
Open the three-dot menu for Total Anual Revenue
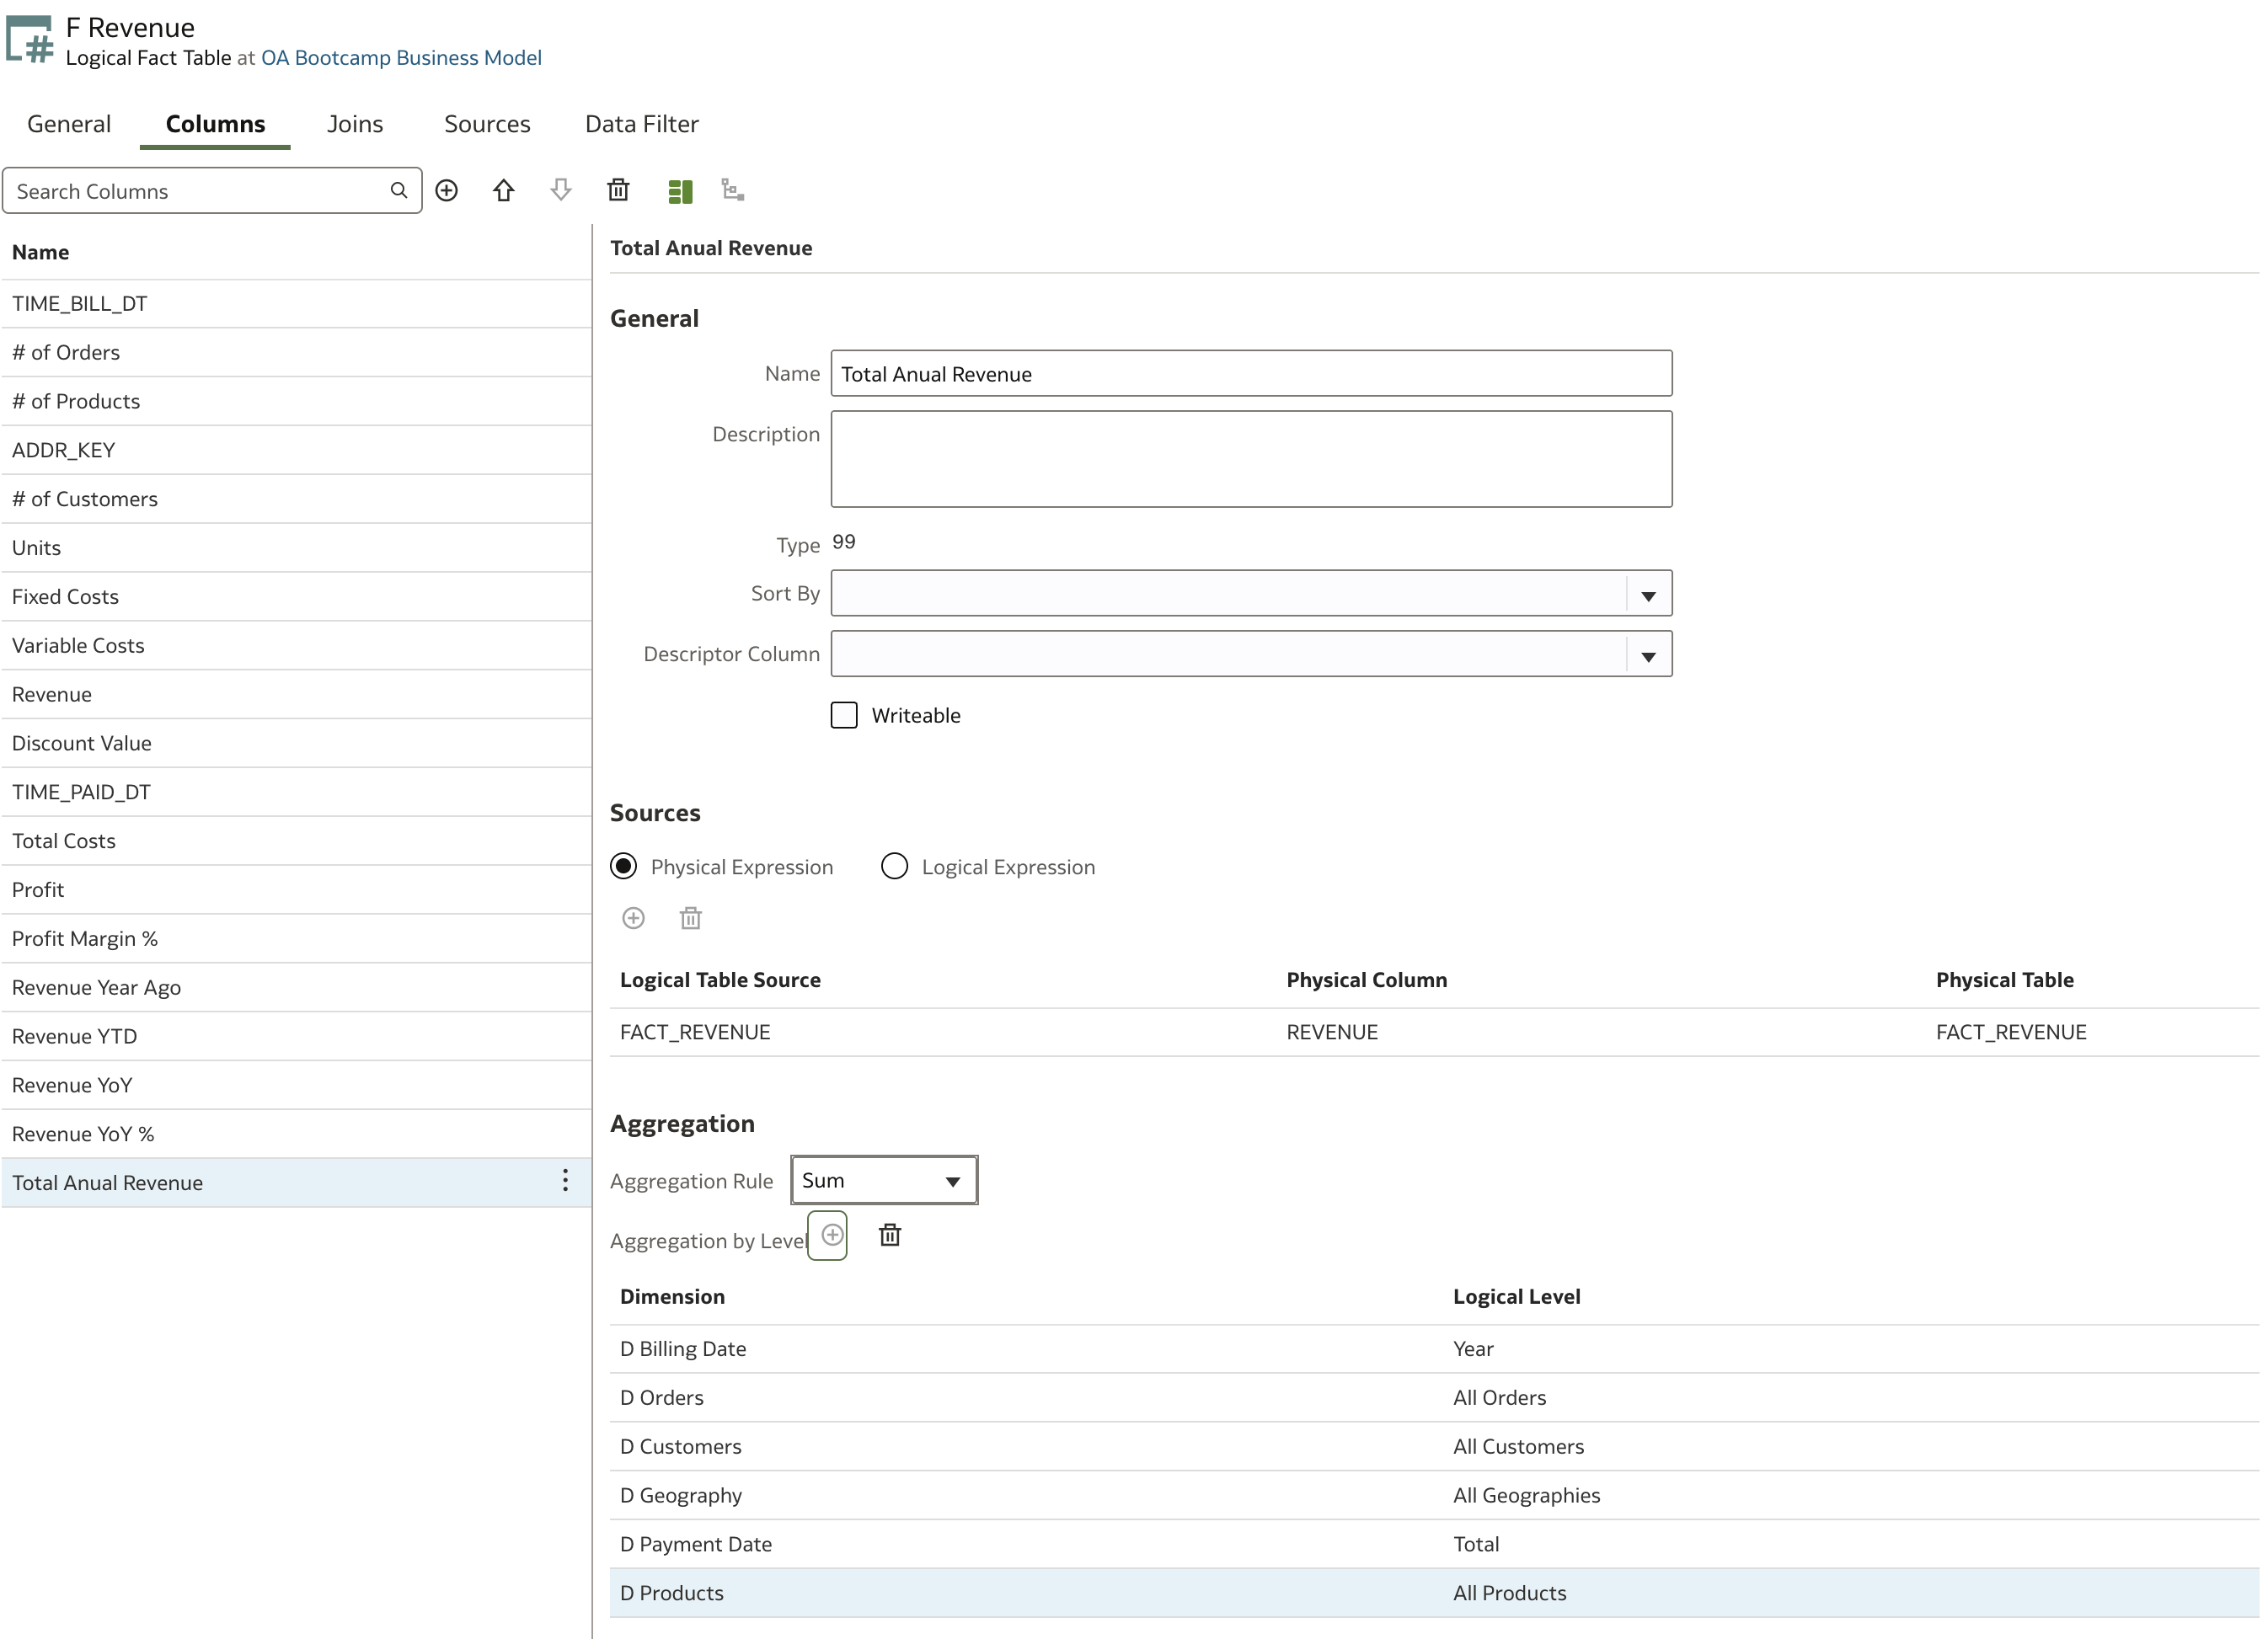click(x=566, y=1181)
